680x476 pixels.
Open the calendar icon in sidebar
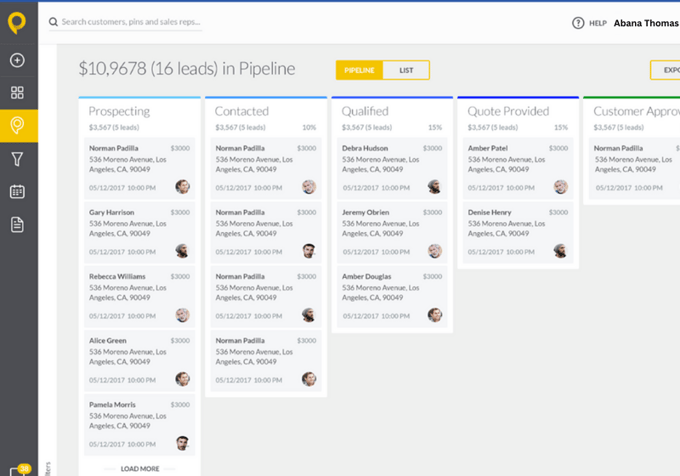point(17,192)
